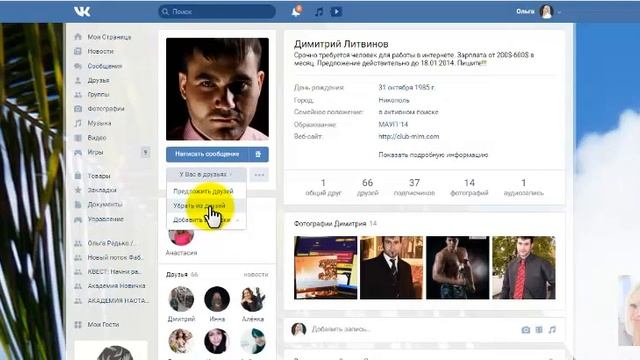
Task: Open Фотографии in the sidebar
Action: click(x=106, y=109)
